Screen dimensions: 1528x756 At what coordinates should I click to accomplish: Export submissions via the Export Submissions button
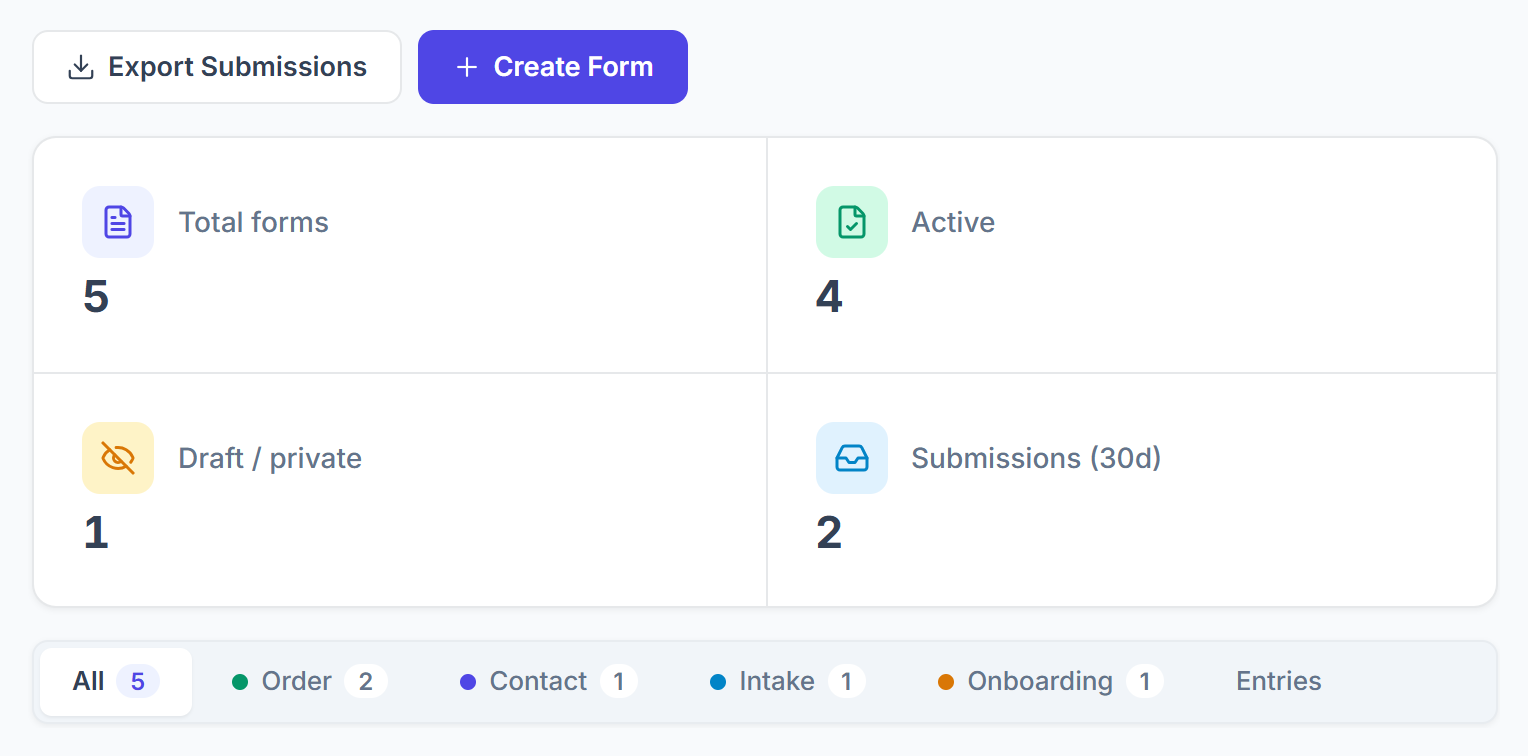coord(217,67)
